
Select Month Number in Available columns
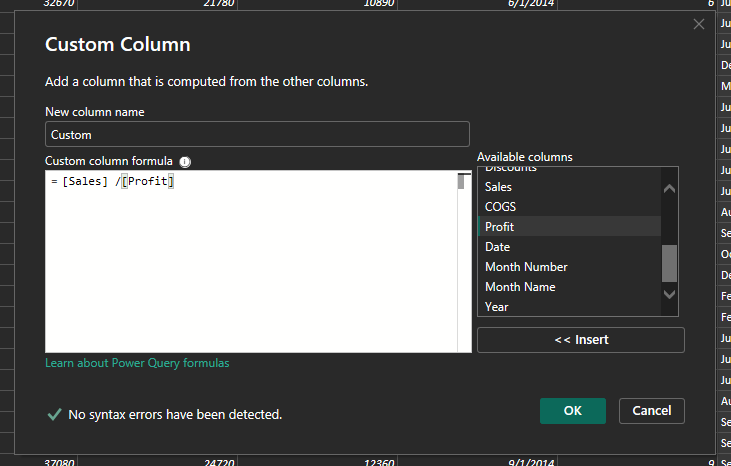(569, 267)
